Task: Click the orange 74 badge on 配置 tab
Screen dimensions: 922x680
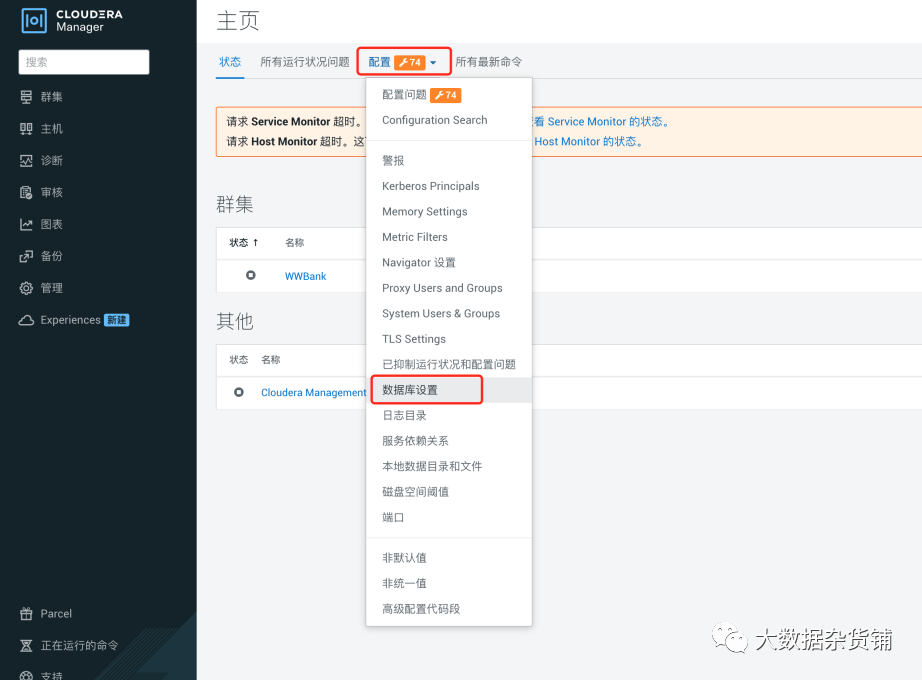Action: tap(410, 62)
